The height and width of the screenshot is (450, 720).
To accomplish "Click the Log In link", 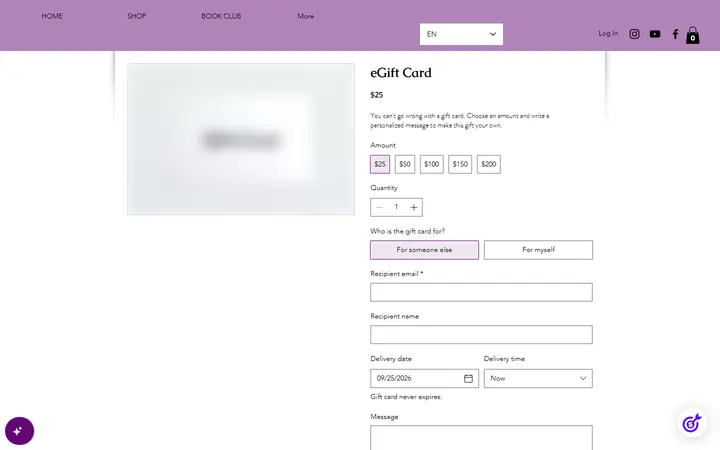I will pos(608,34).
